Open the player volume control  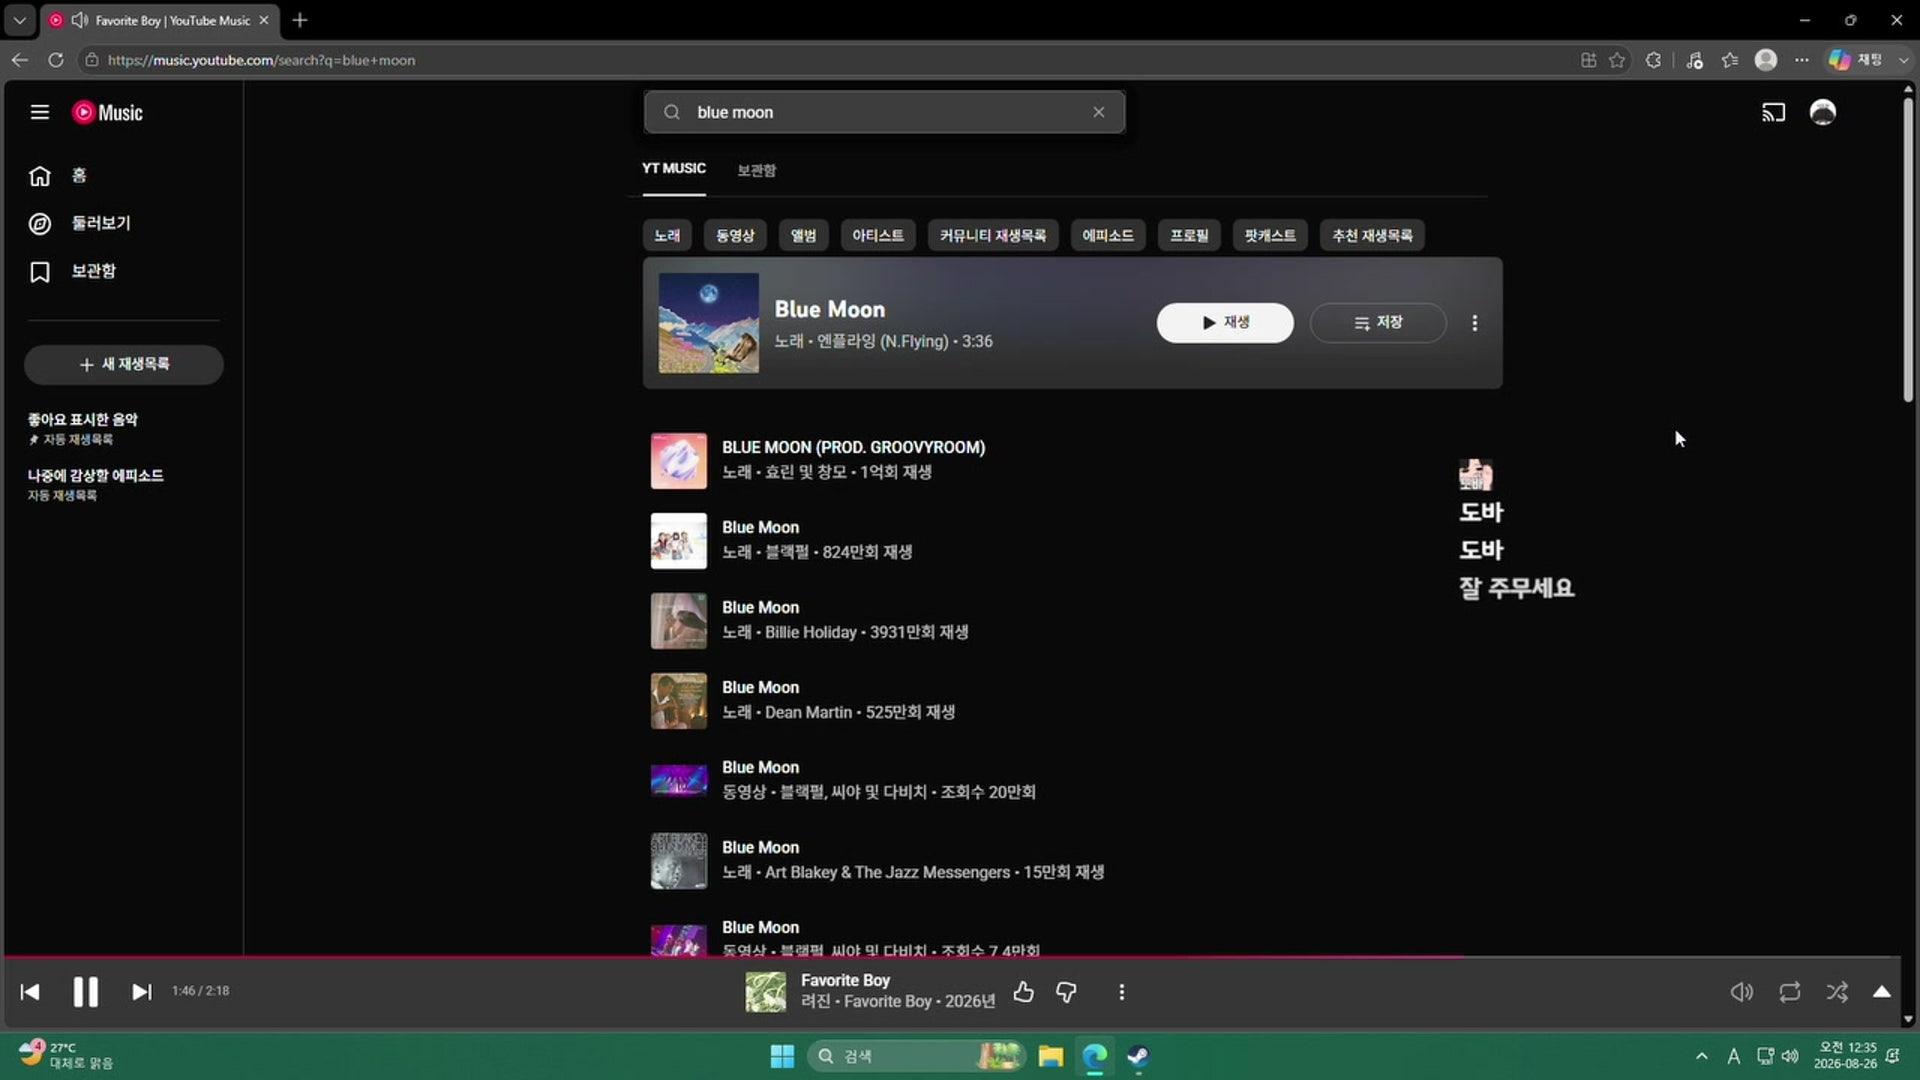point(1742,992)
